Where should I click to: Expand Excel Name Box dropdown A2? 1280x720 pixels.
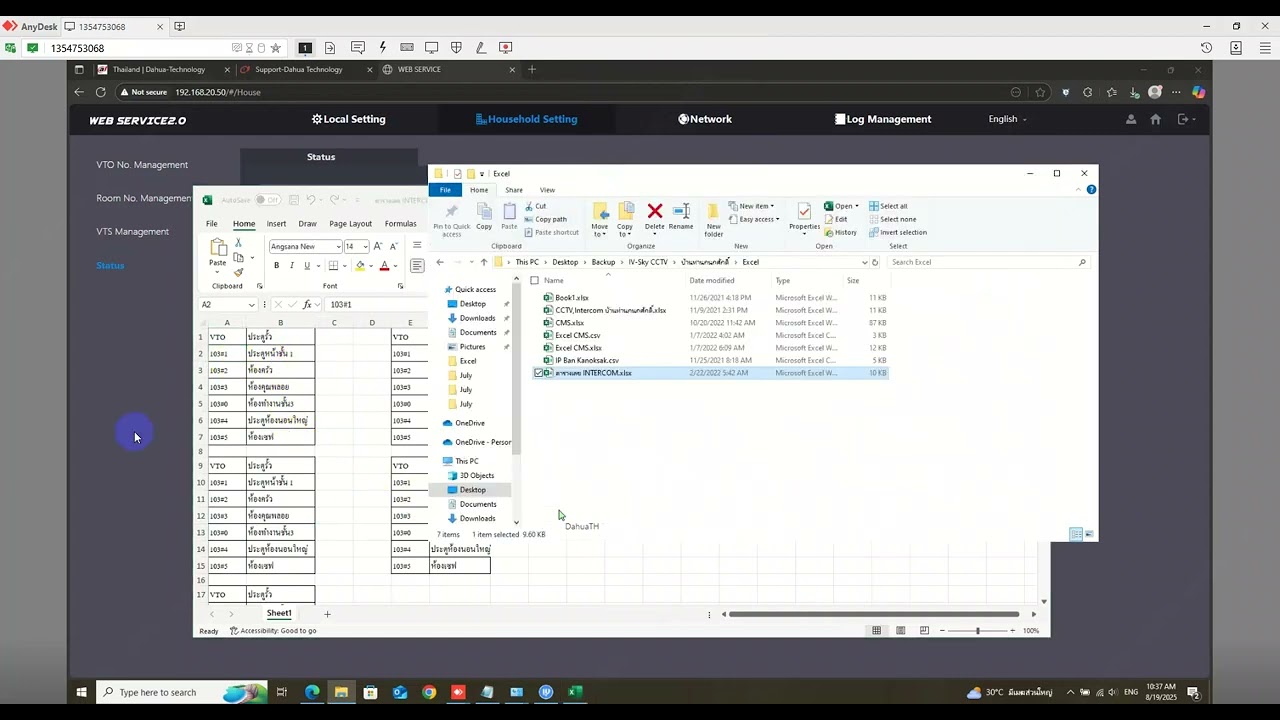(252, 304)
